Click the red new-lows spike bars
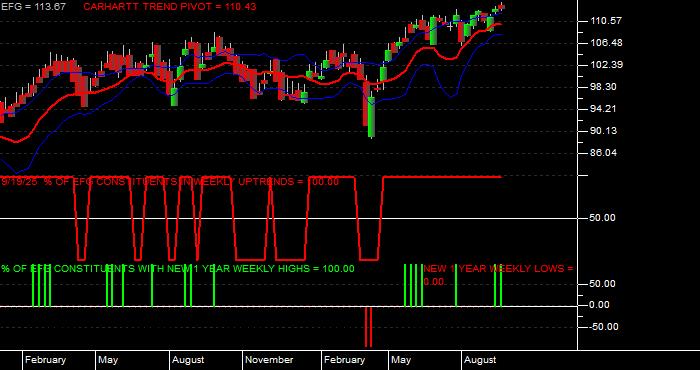This screenshot has height=370, width=700. [x=368, y=327]
